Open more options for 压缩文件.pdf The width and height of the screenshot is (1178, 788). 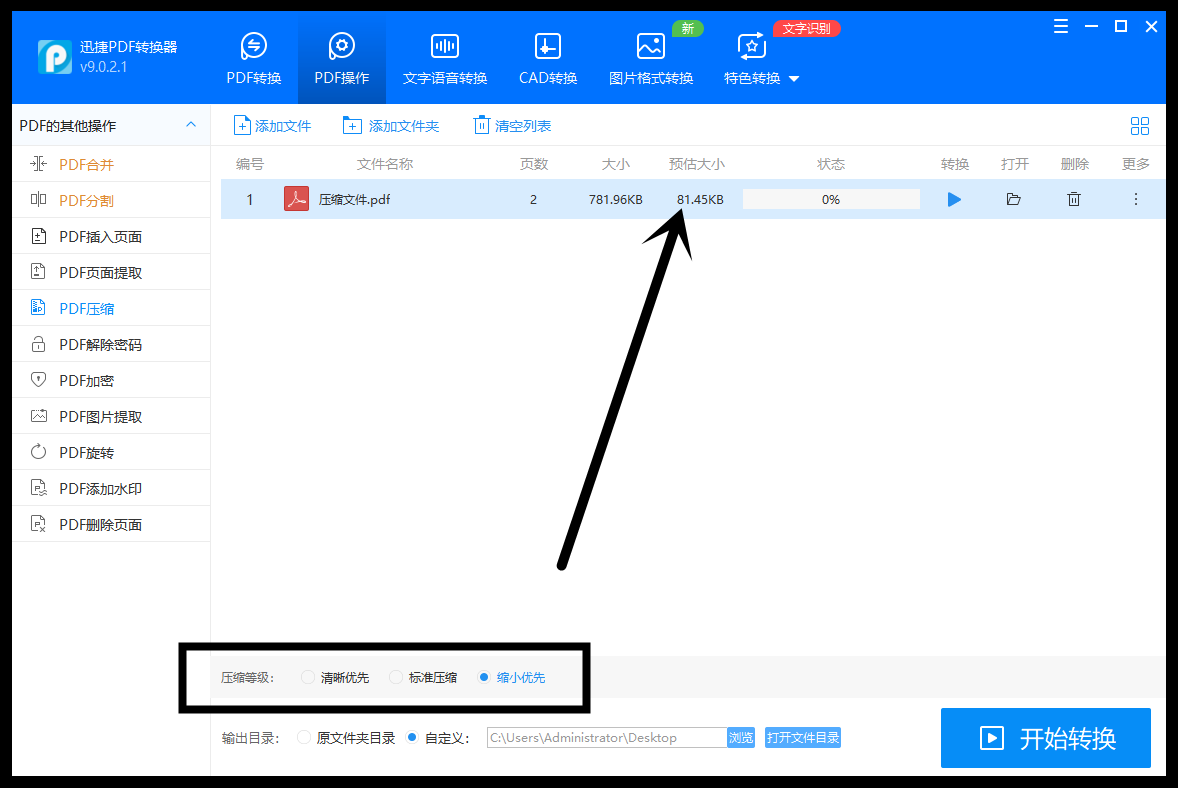pyautogui.click(x=1135, y=199)
